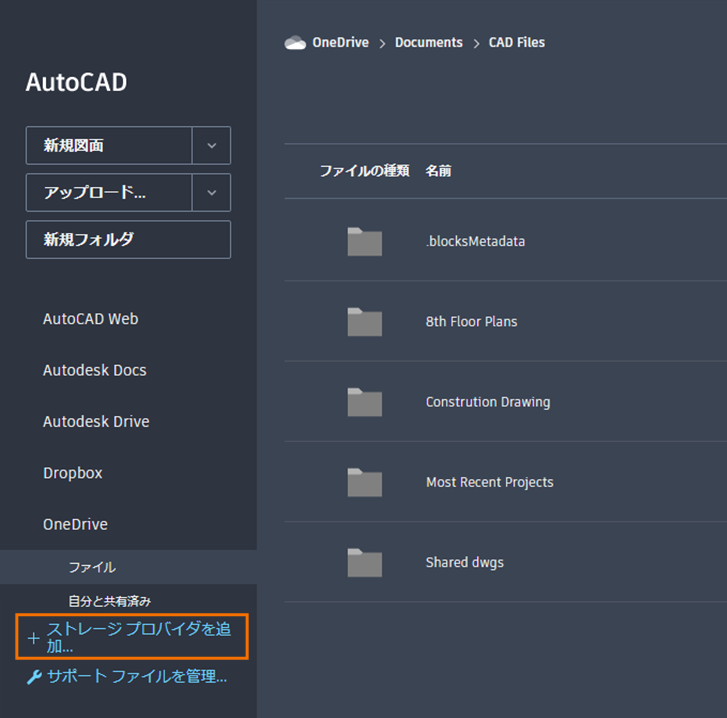727x718 pixels.
Task: Open the アップロード dropdown arrow
Action: point(211,192)
